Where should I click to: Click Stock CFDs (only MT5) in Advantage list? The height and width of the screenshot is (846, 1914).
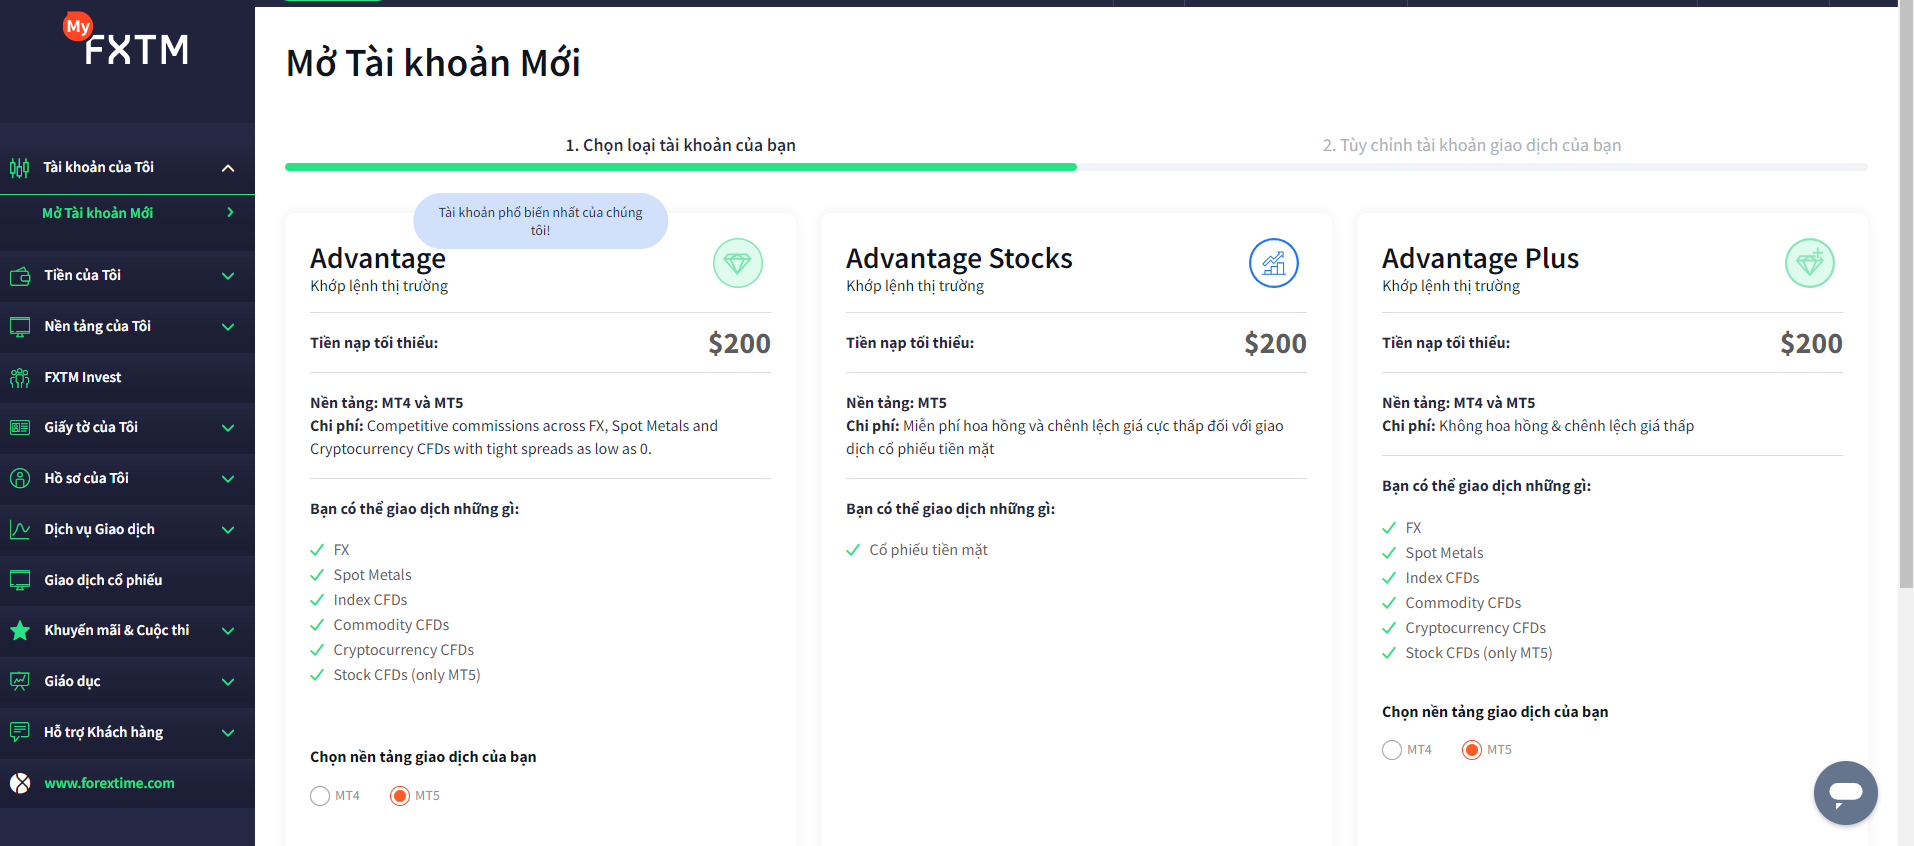tap(407, 675)
